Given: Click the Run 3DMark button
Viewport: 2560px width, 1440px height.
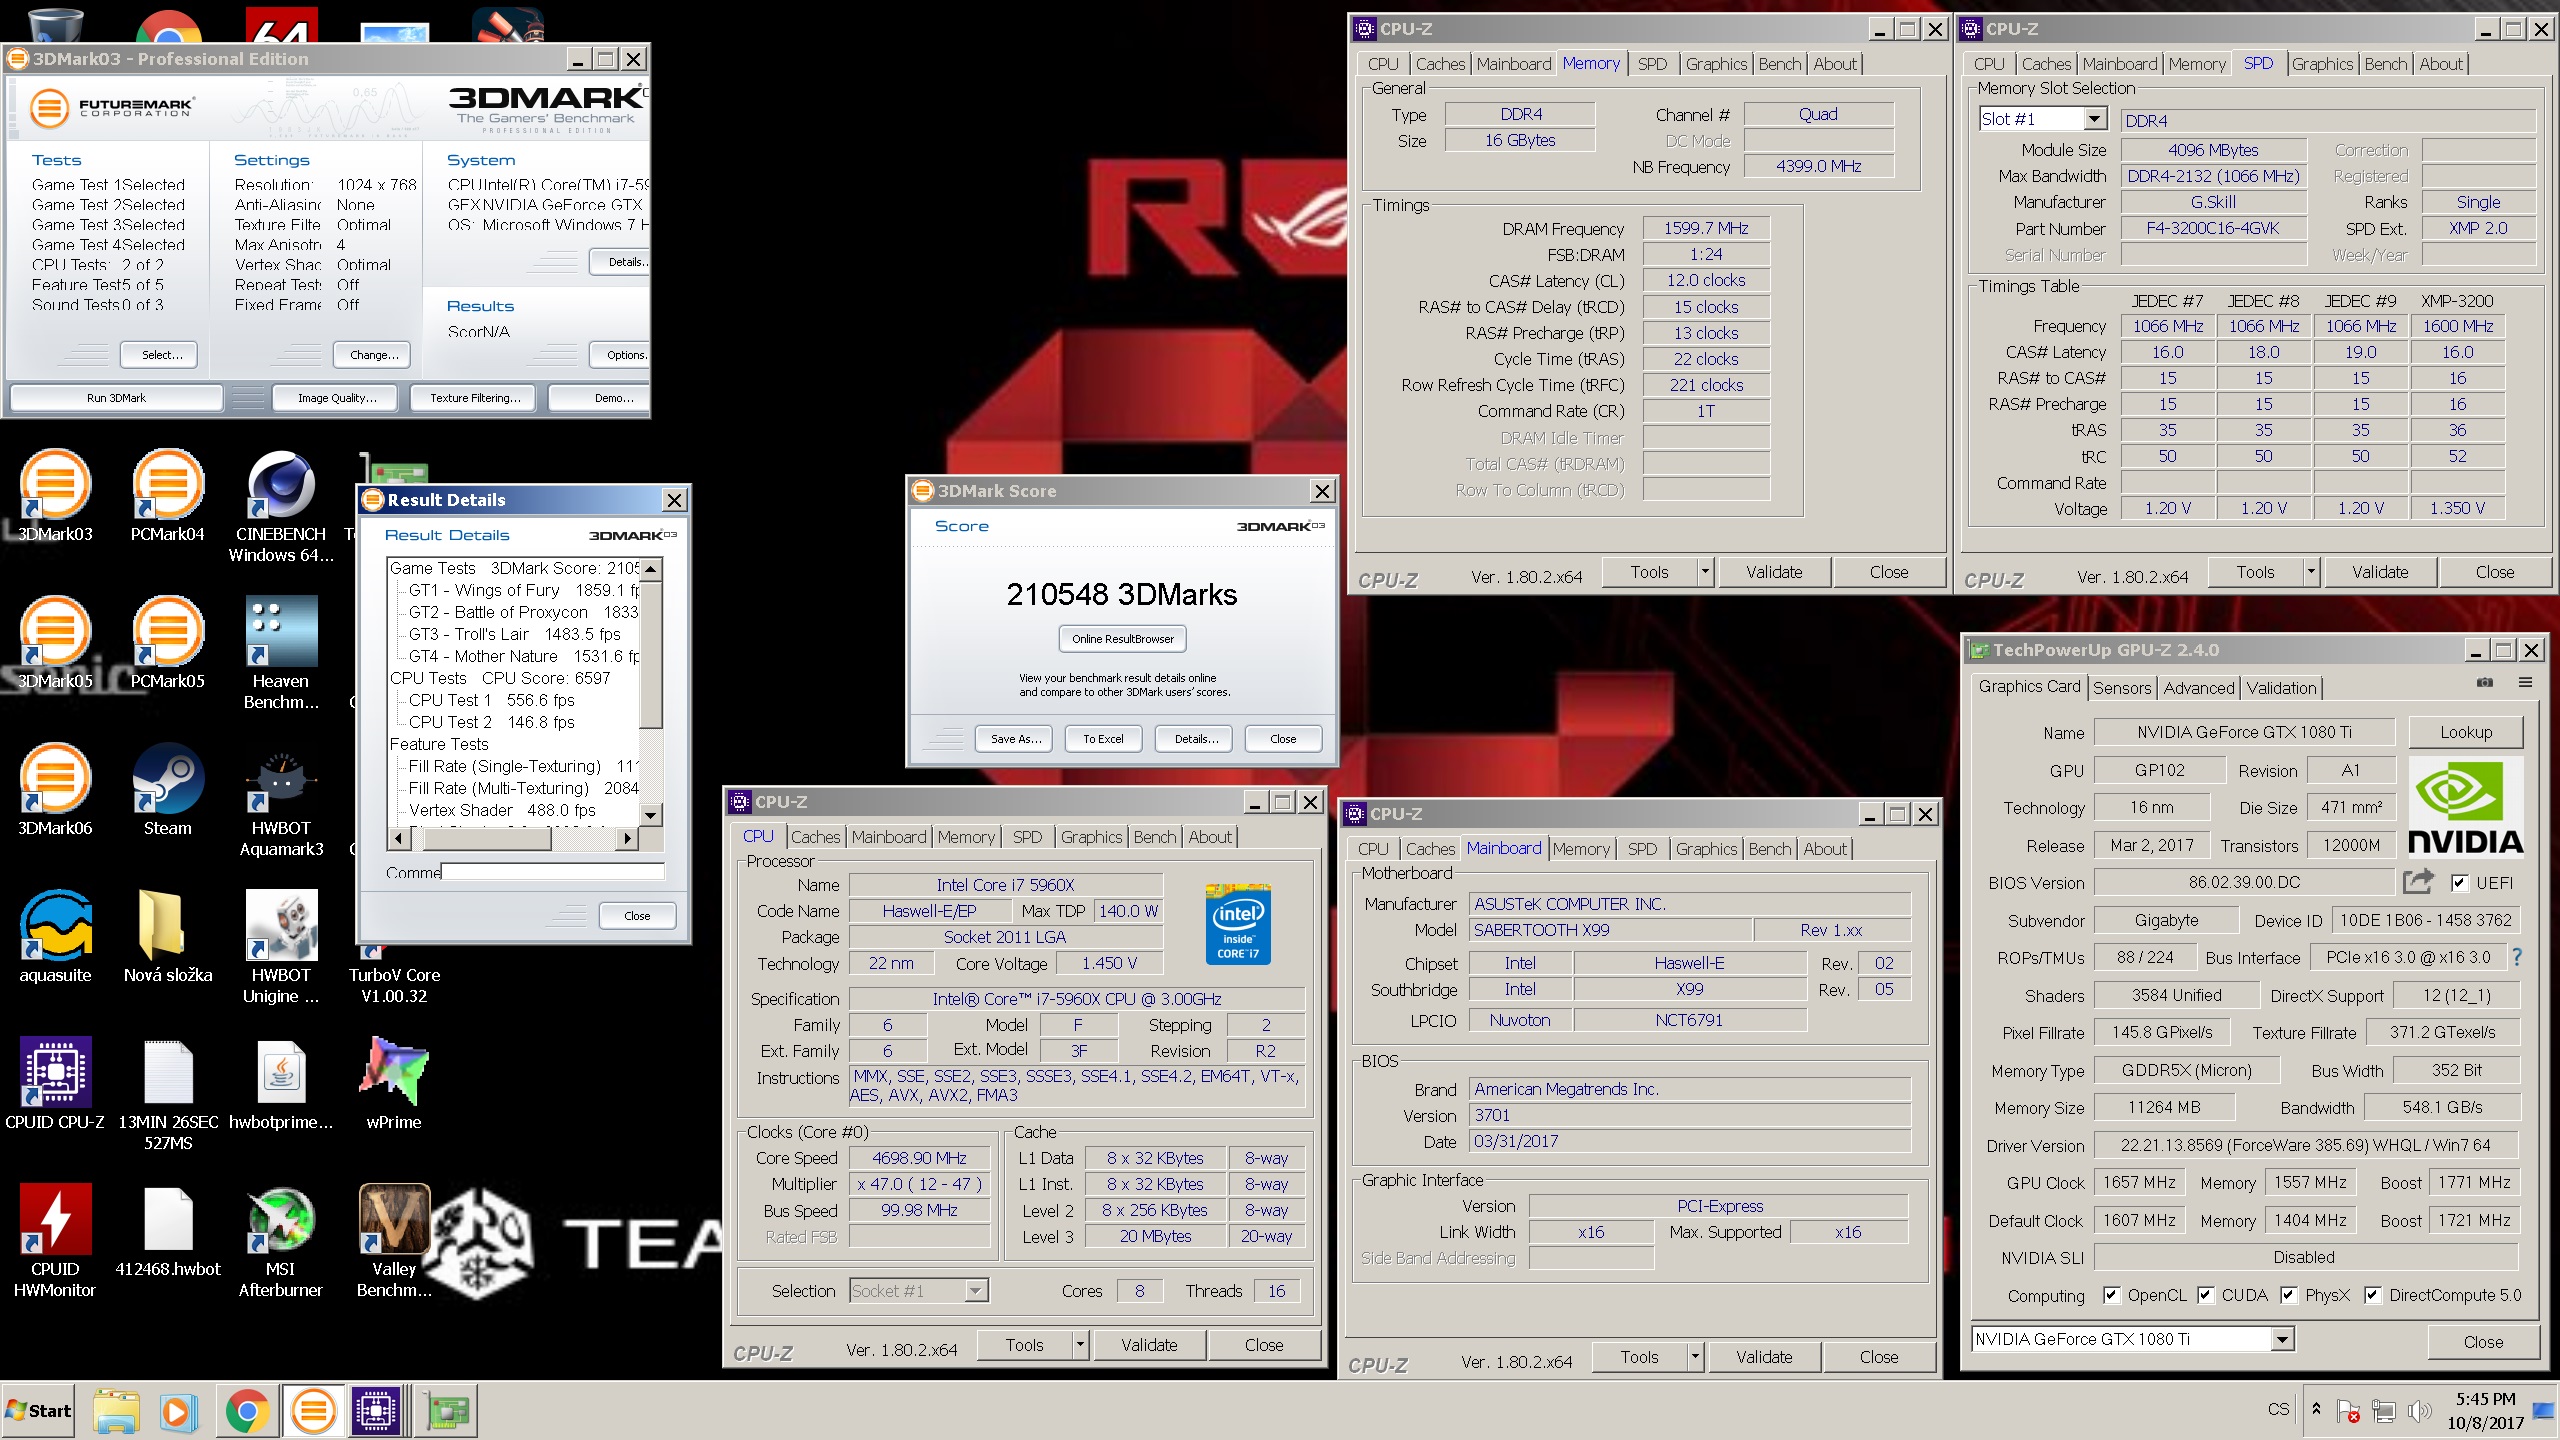Looking at the screenshot, I should click(116, 398).
